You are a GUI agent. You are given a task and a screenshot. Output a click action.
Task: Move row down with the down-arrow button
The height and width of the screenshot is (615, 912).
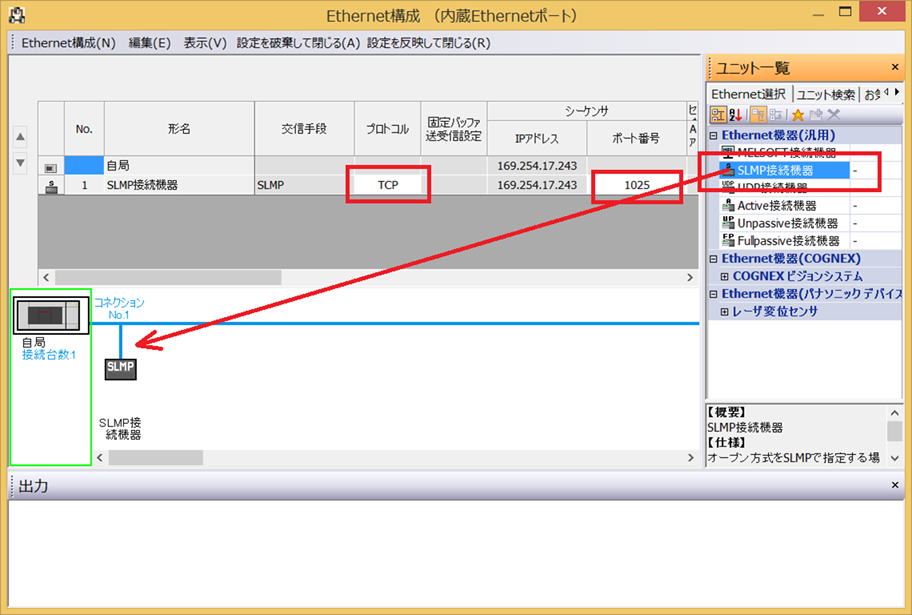click(20, 162)
